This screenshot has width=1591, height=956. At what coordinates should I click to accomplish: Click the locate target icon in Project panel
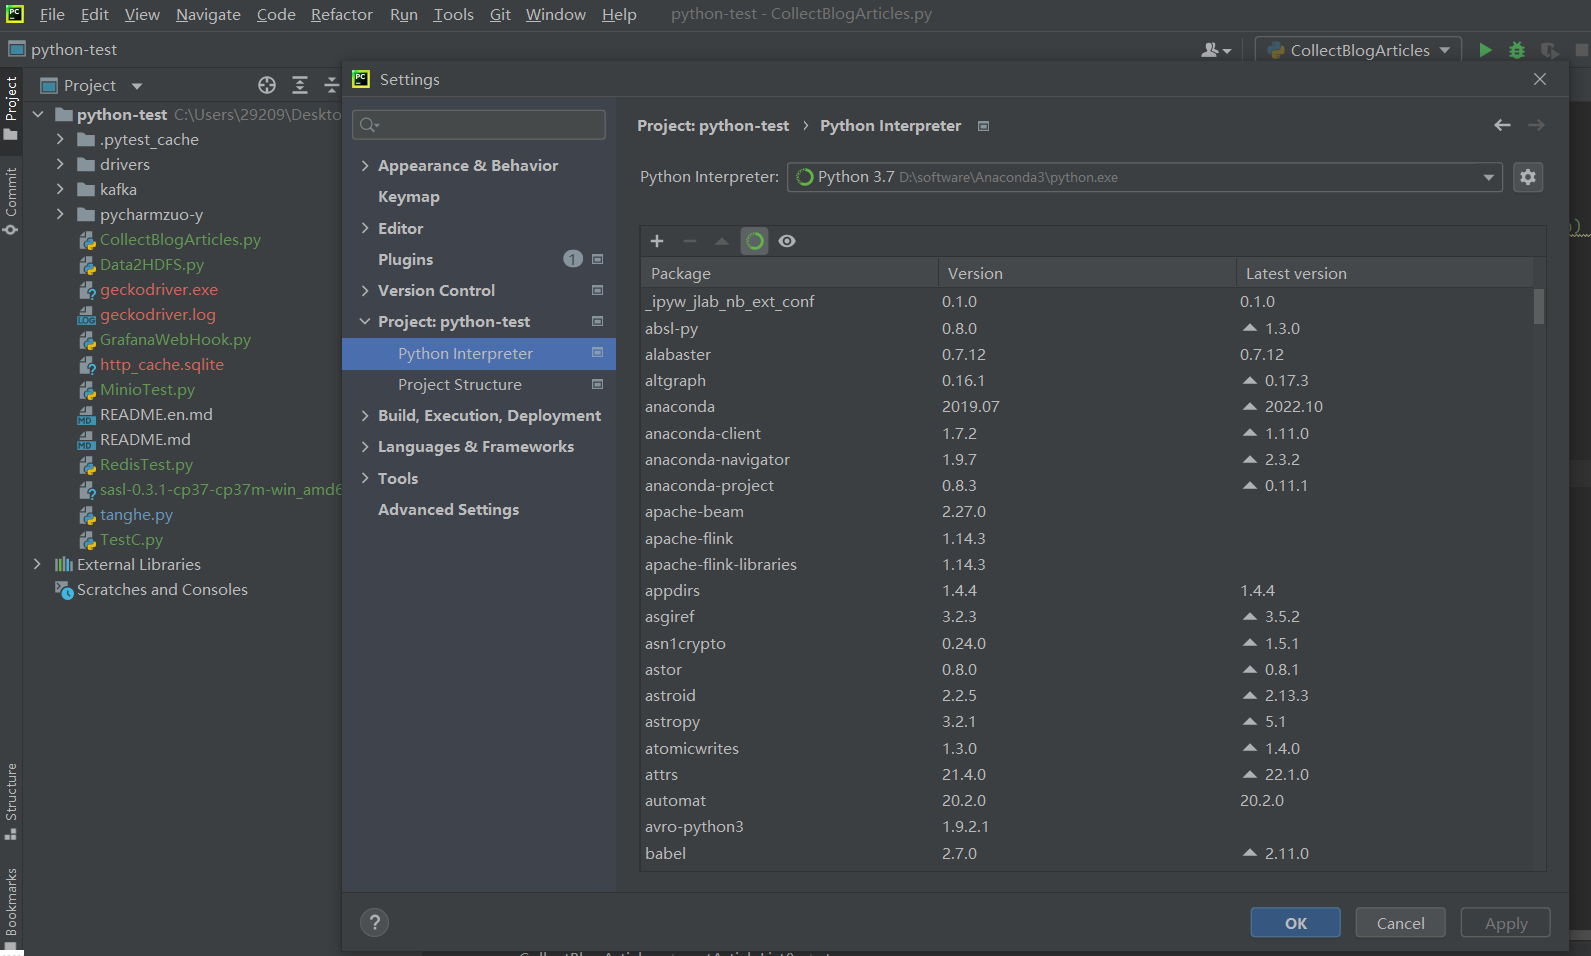pyautogui.click(x=267, y=85)
